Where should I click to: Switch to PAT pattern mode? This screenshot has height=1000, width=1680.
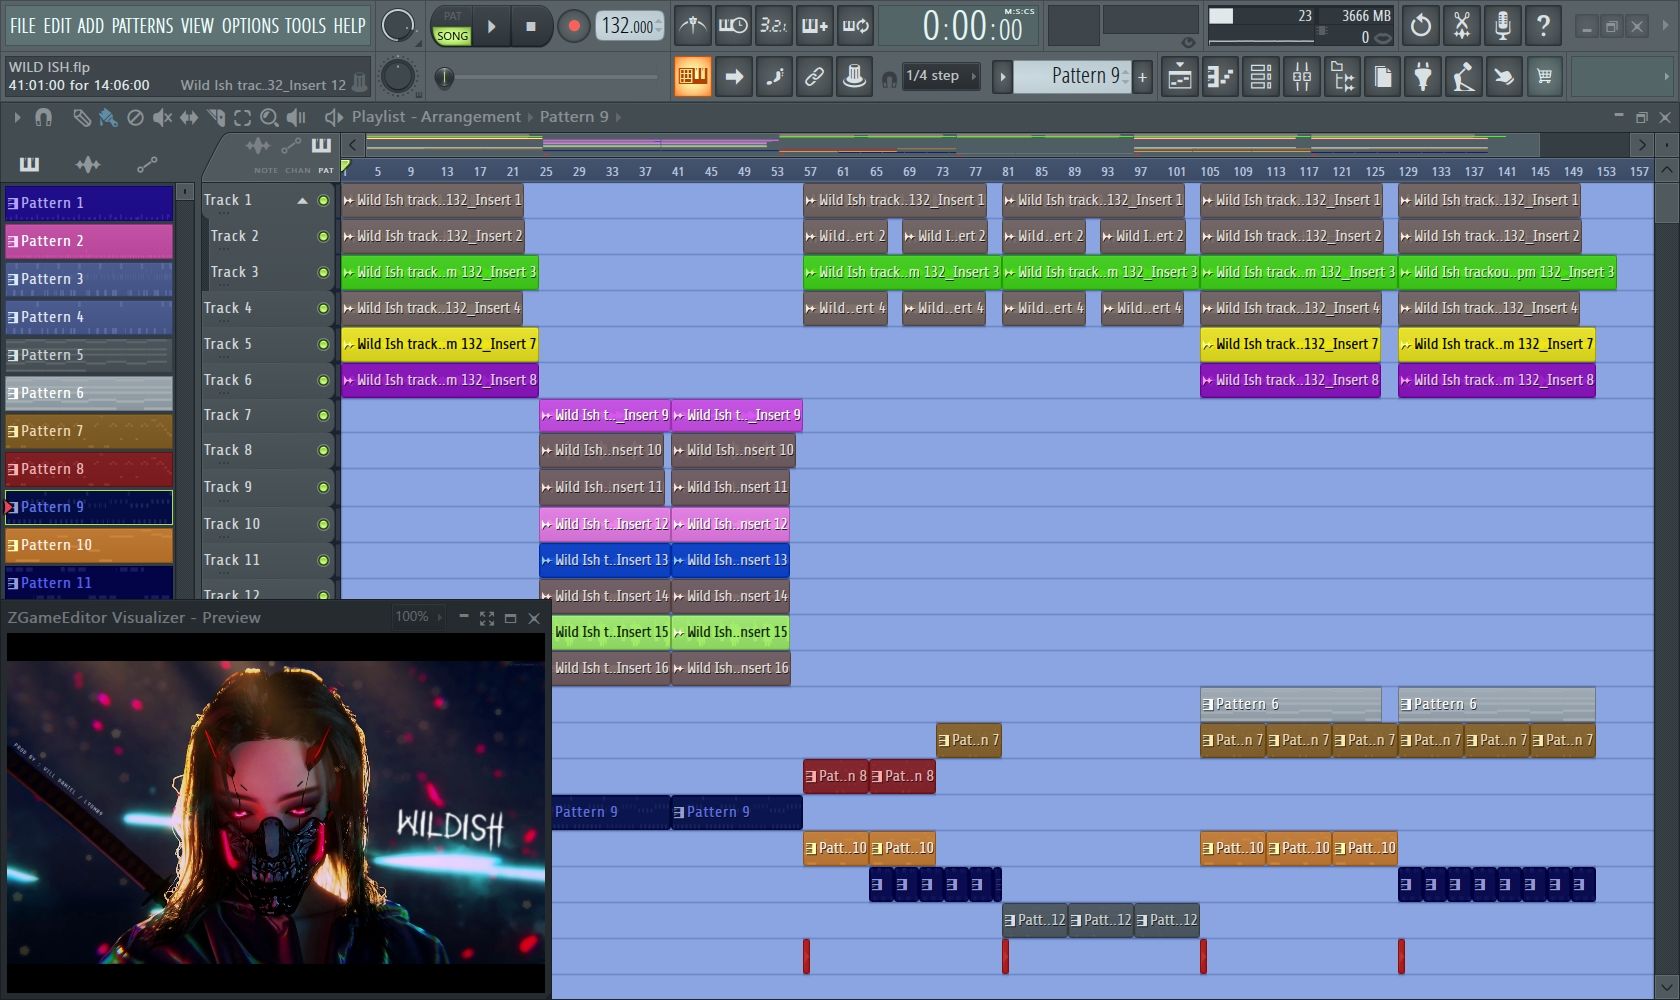(452, 16)
